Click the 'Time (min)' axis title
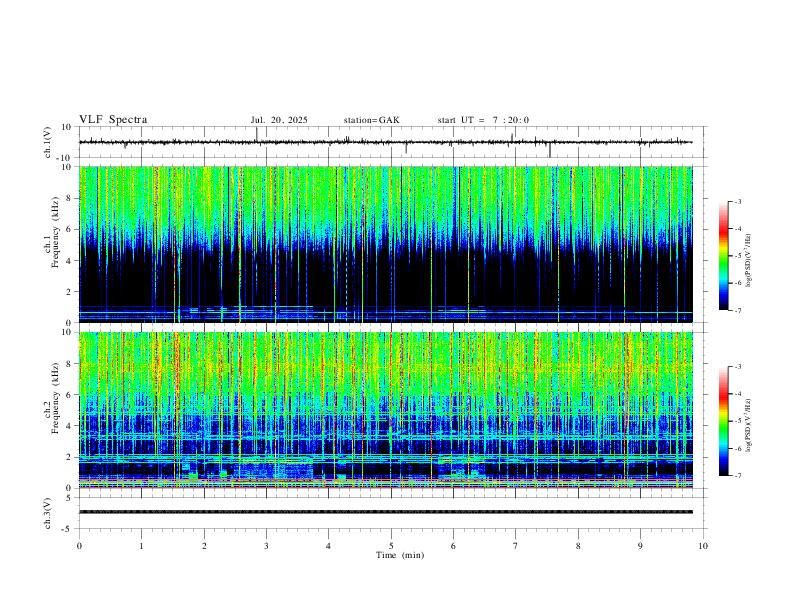Screen dimensions: 792x612 coord(400,555)
